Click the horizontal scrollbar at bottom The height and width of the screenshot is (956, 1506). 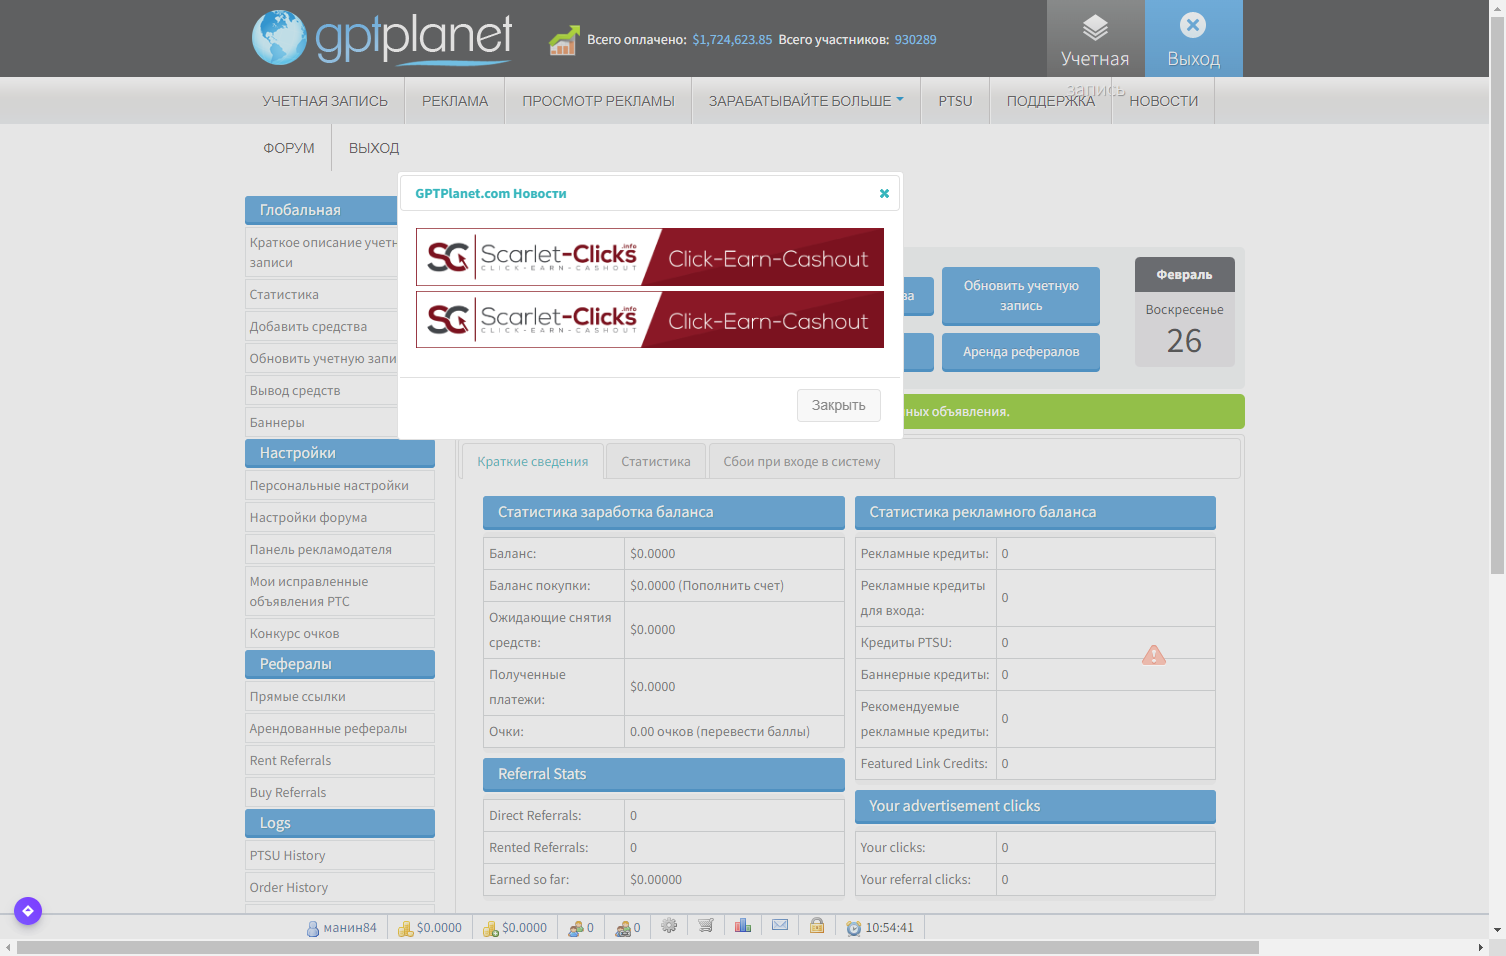pyautogui.click(x=638, y=947)
